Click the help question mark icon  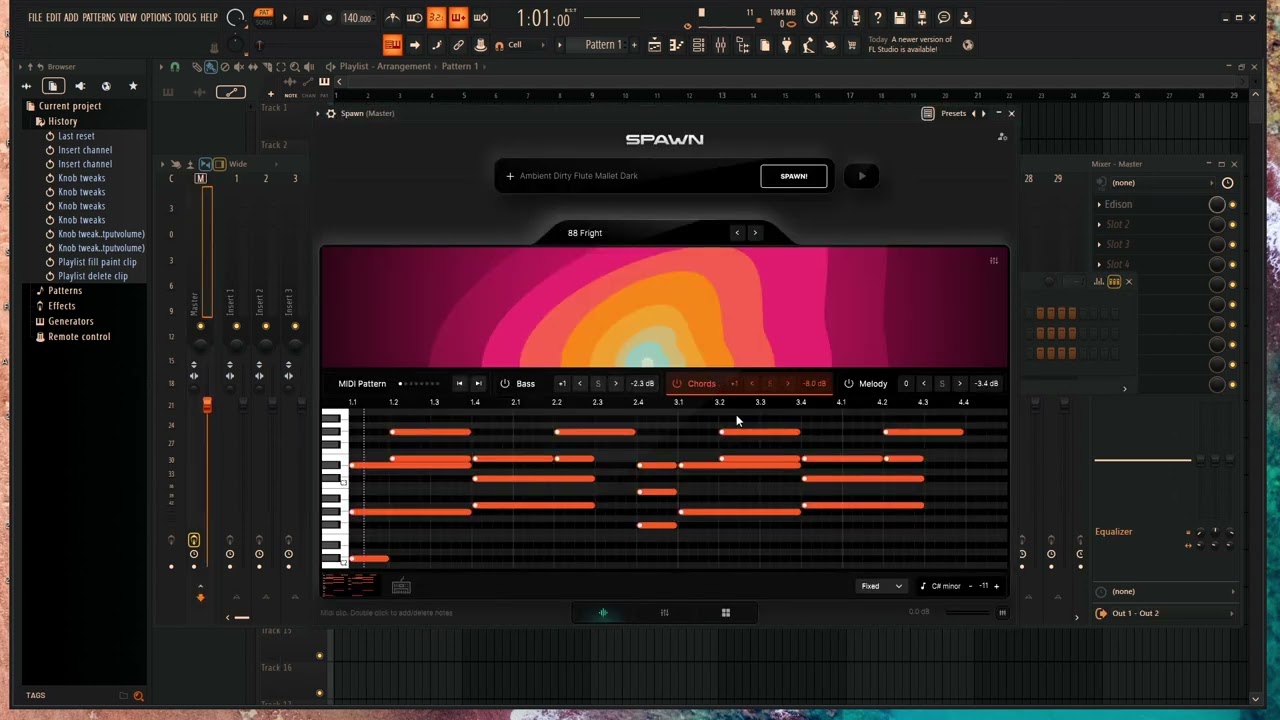pyautogui.click(x=877, y=18)
